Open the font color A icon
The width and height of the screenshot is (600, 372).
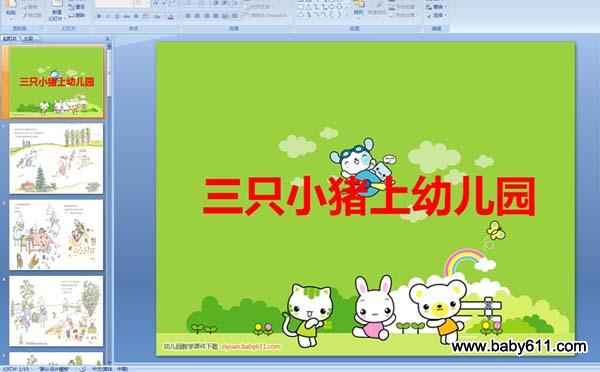pyautogui.click(x=171, y=16)
